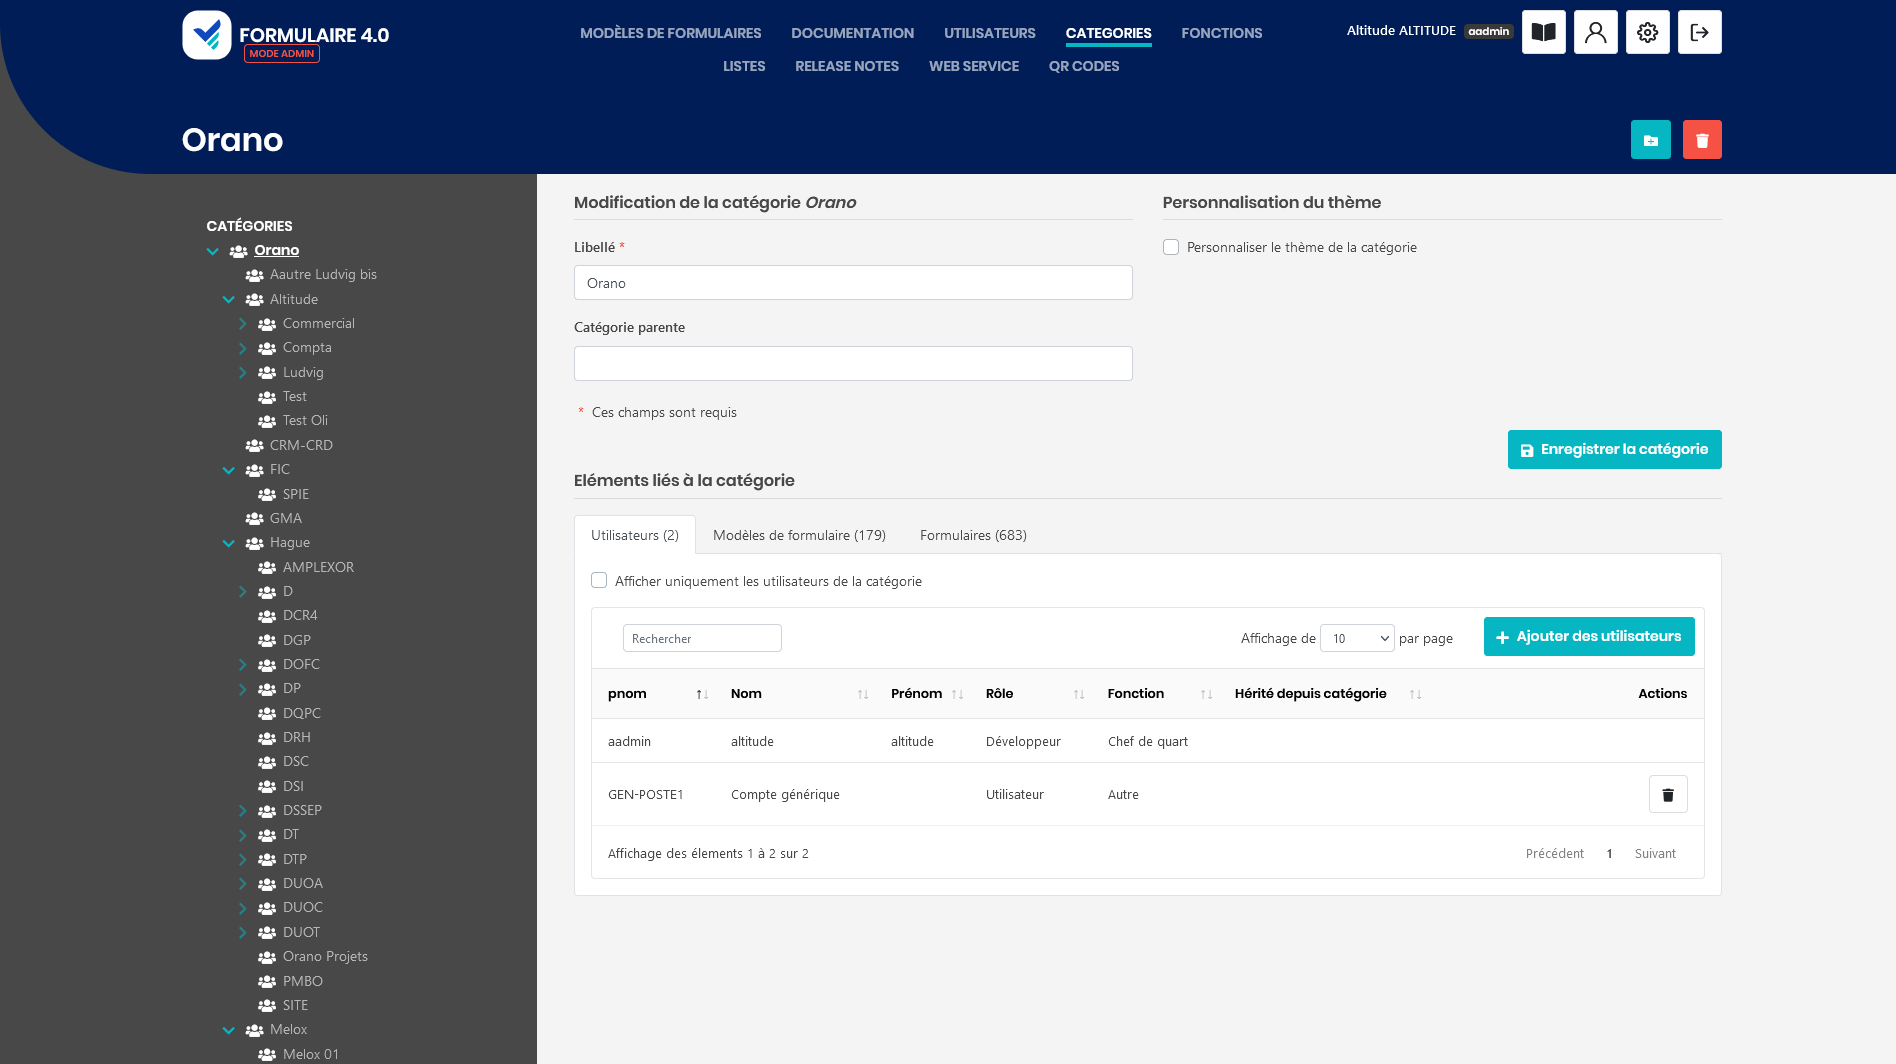Check Afficher uniquement les utilisateurs de la catégorie
Viewport: 1896px width, 1064px height.
pyautogui.click(x=599, y=581)
